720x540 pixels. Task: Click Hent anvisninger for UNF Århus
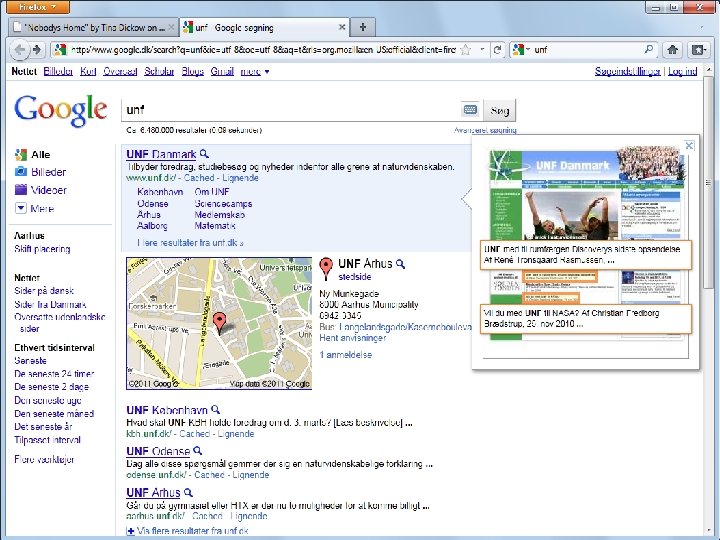coord(353,338)
